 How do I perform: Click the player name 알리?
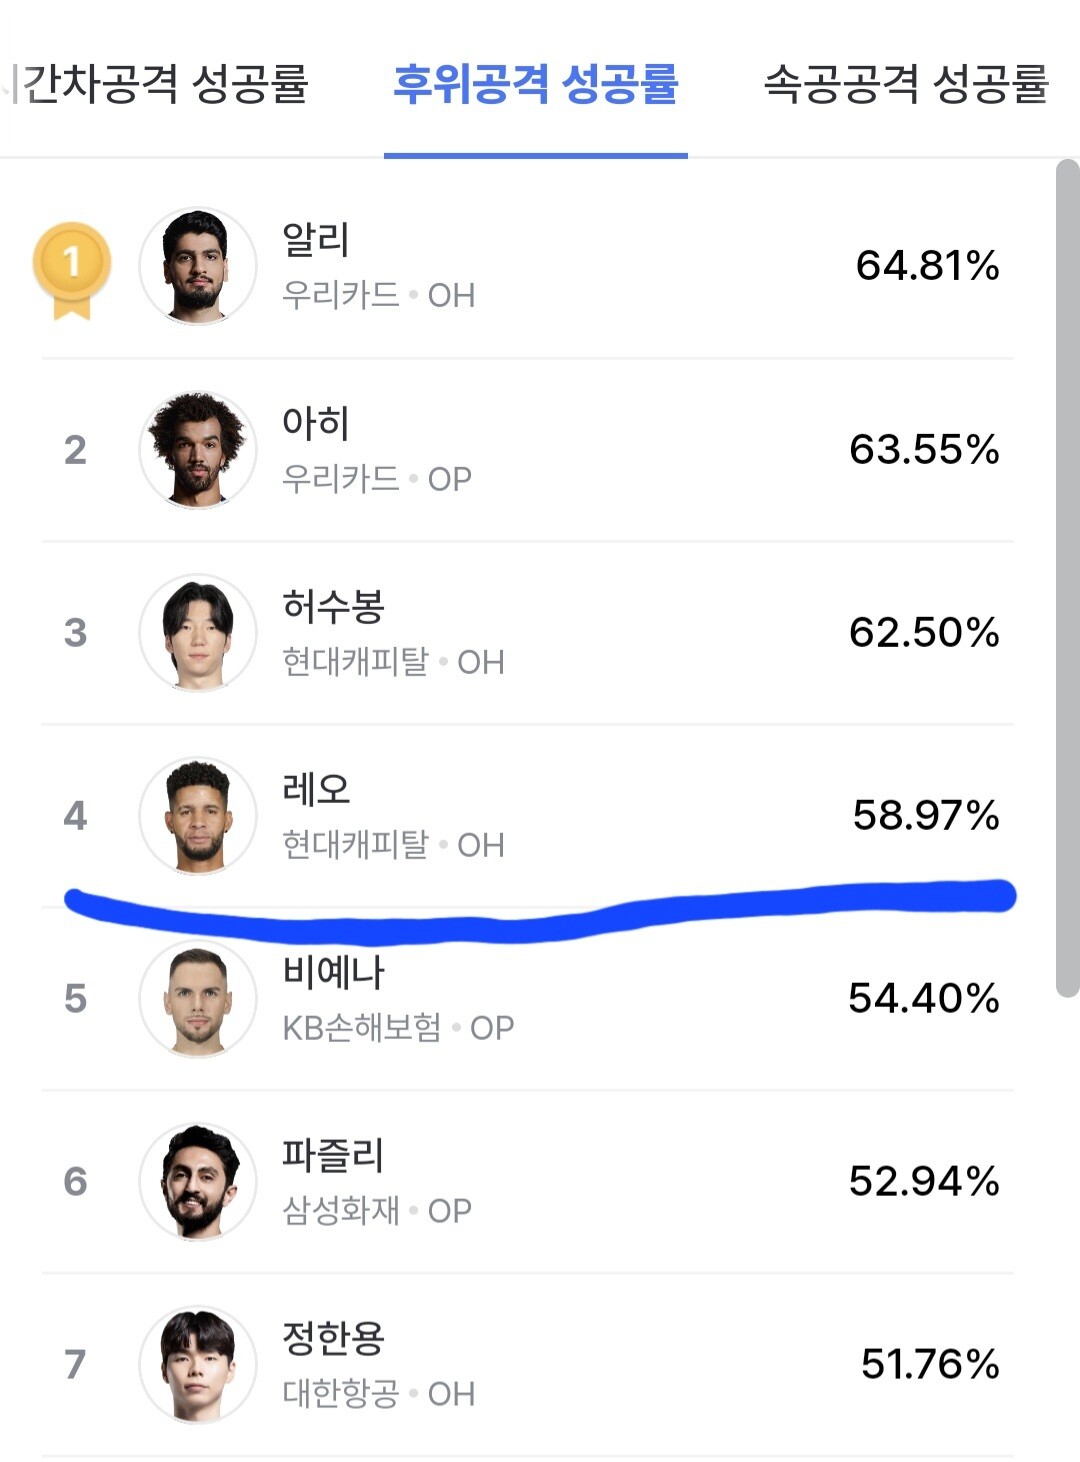click(316, 240)
